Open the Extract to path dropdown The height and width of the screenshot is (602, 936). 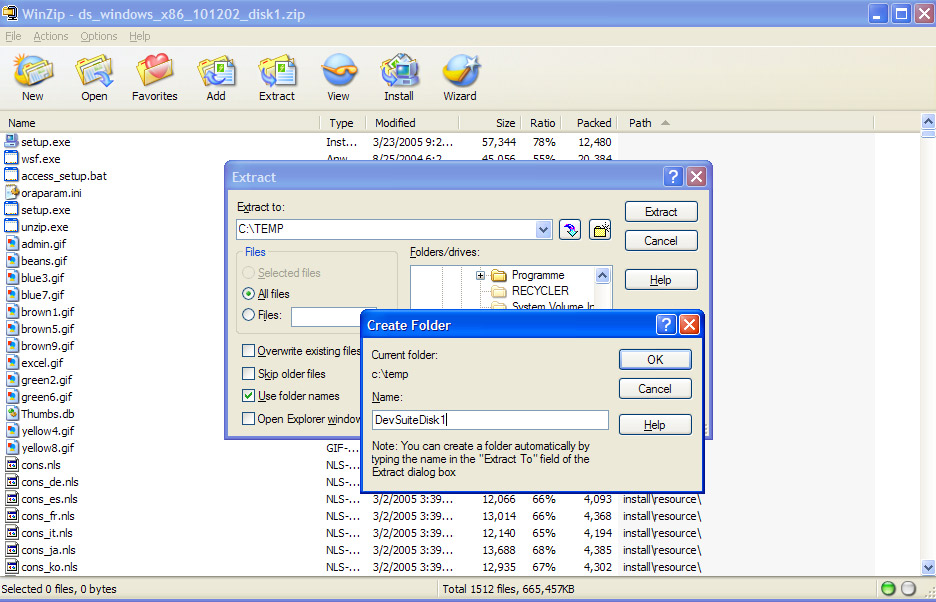tap(543, 229)
